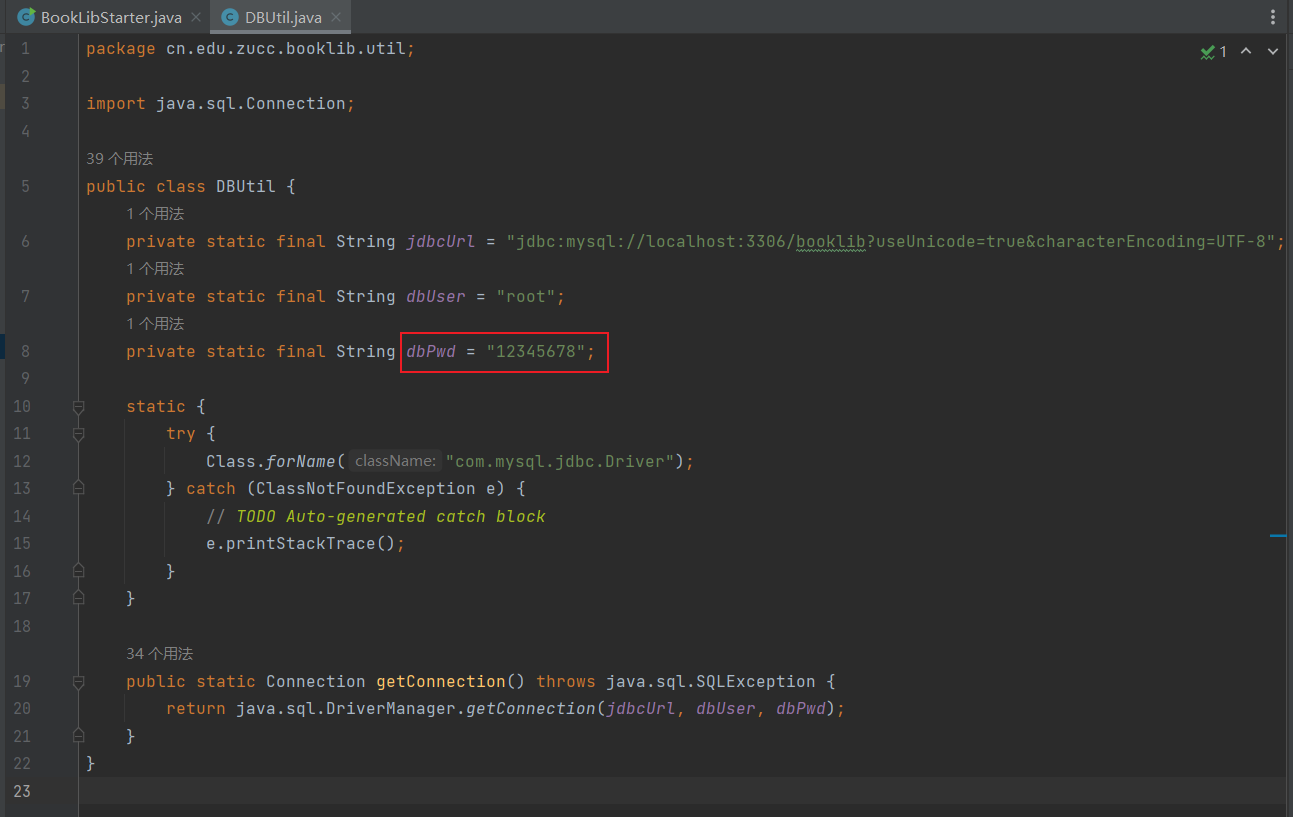
Task: Open the '34 个用法' hint above getConnection
Action: [159, 654]
